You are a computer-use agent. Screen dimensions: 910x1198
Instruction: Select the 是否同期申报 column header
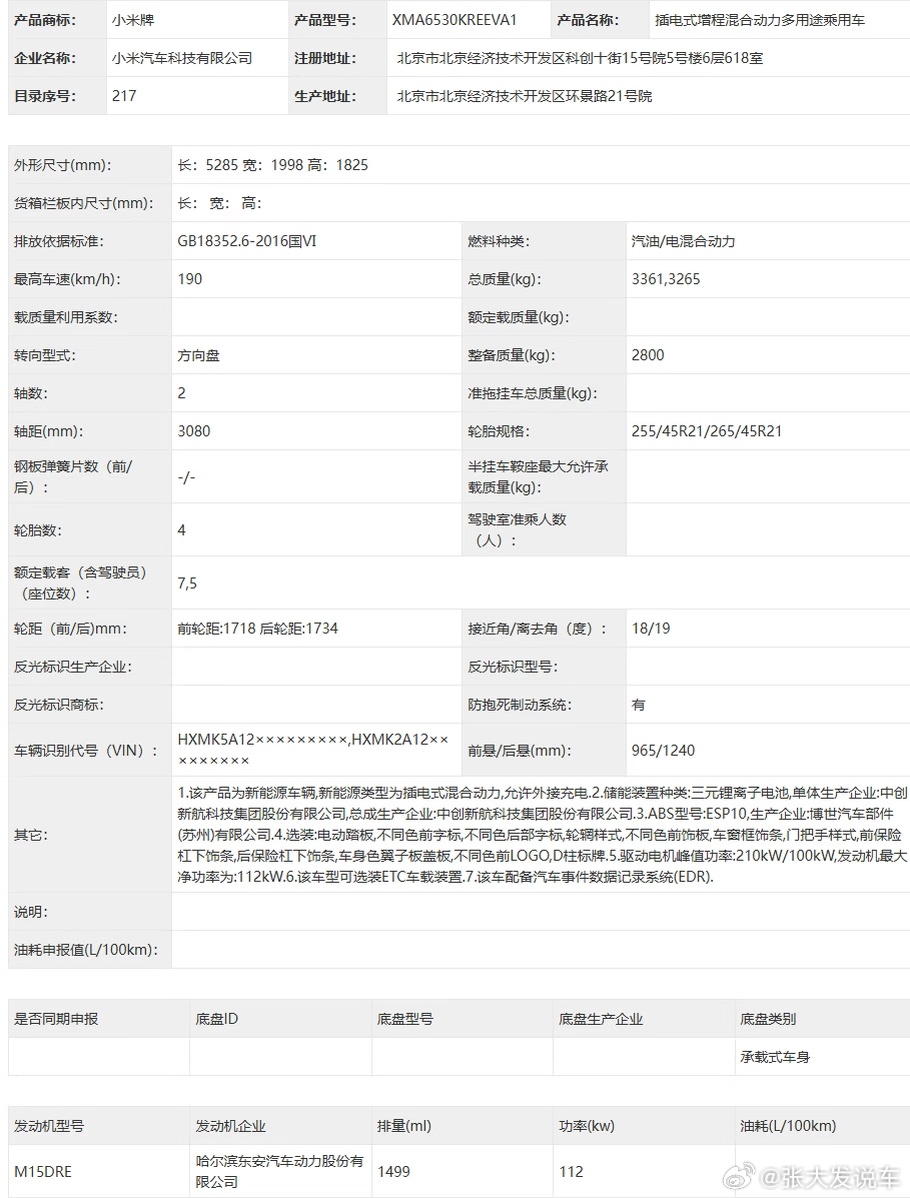pyautogui.click(x=56, y=1018)
